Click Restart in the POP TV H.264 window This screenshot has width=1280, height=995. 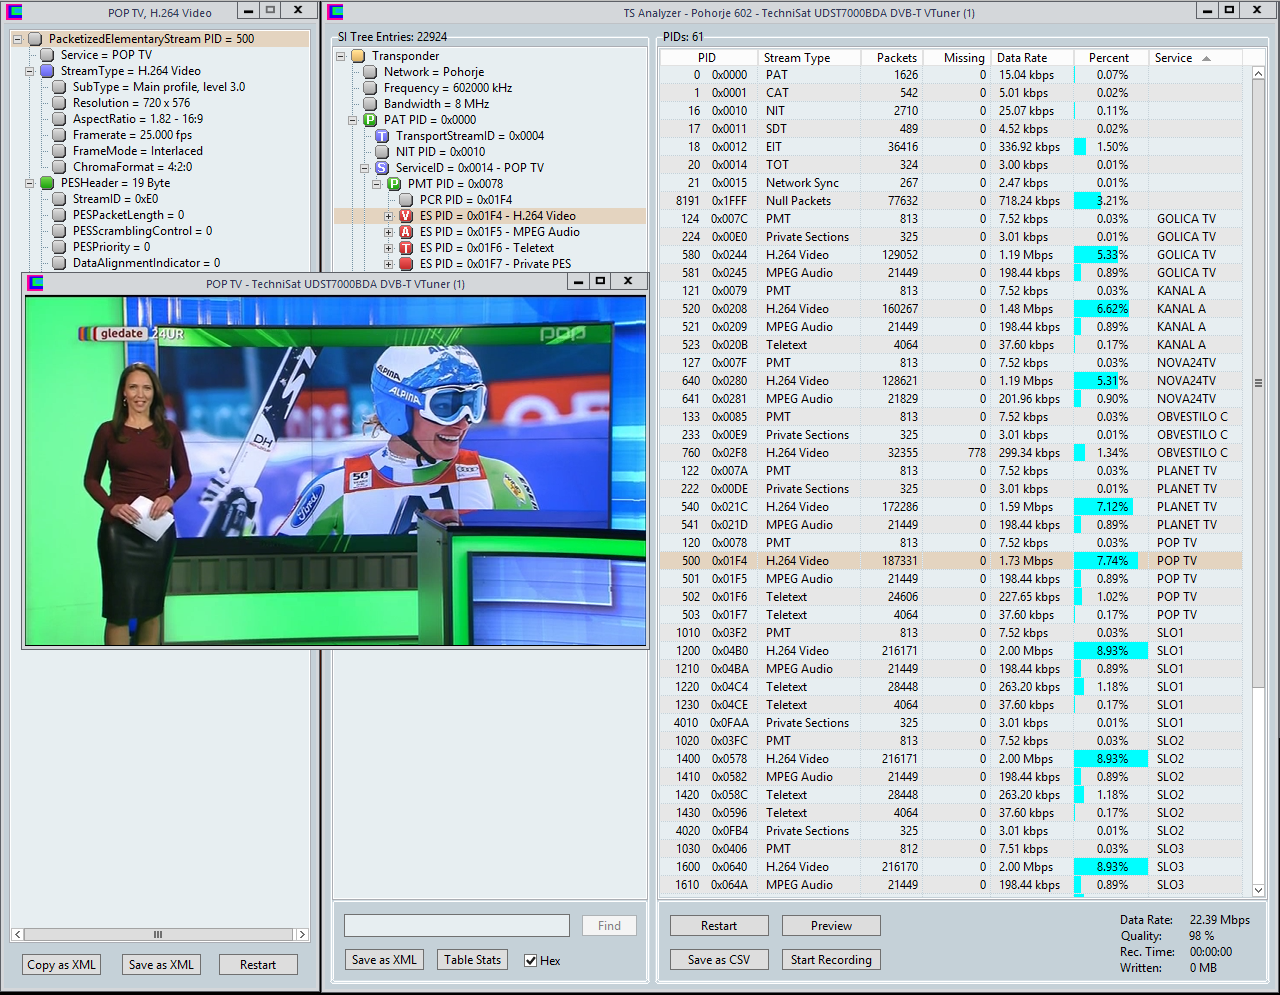tap(258, 965)
